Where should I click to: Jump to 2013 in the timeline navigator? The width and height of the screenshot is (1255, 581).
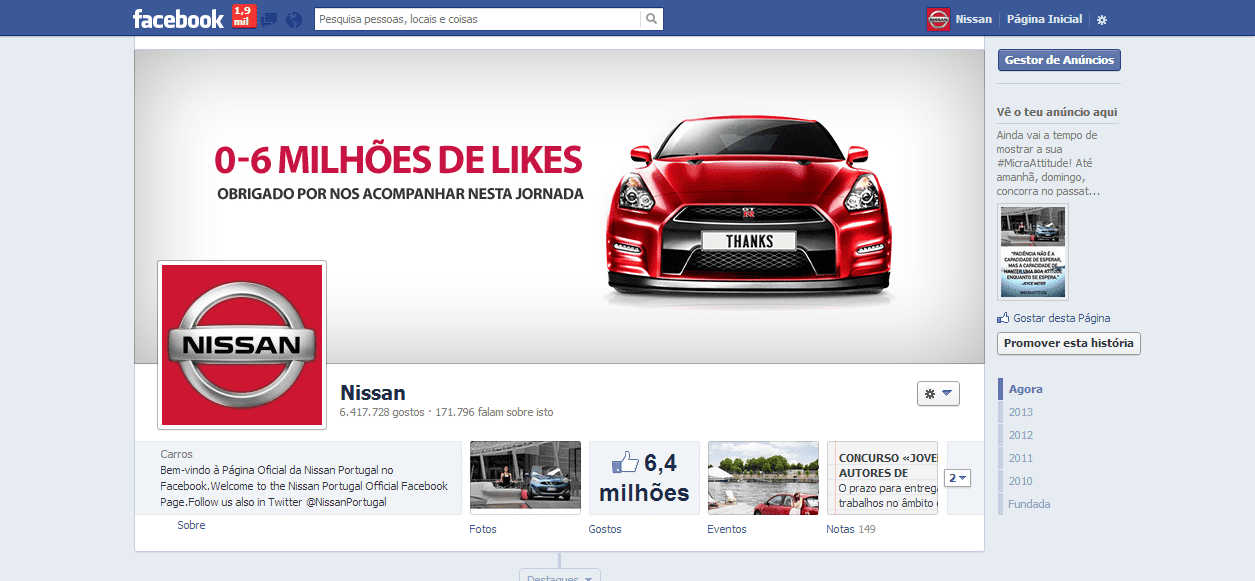pos(1021,412)
